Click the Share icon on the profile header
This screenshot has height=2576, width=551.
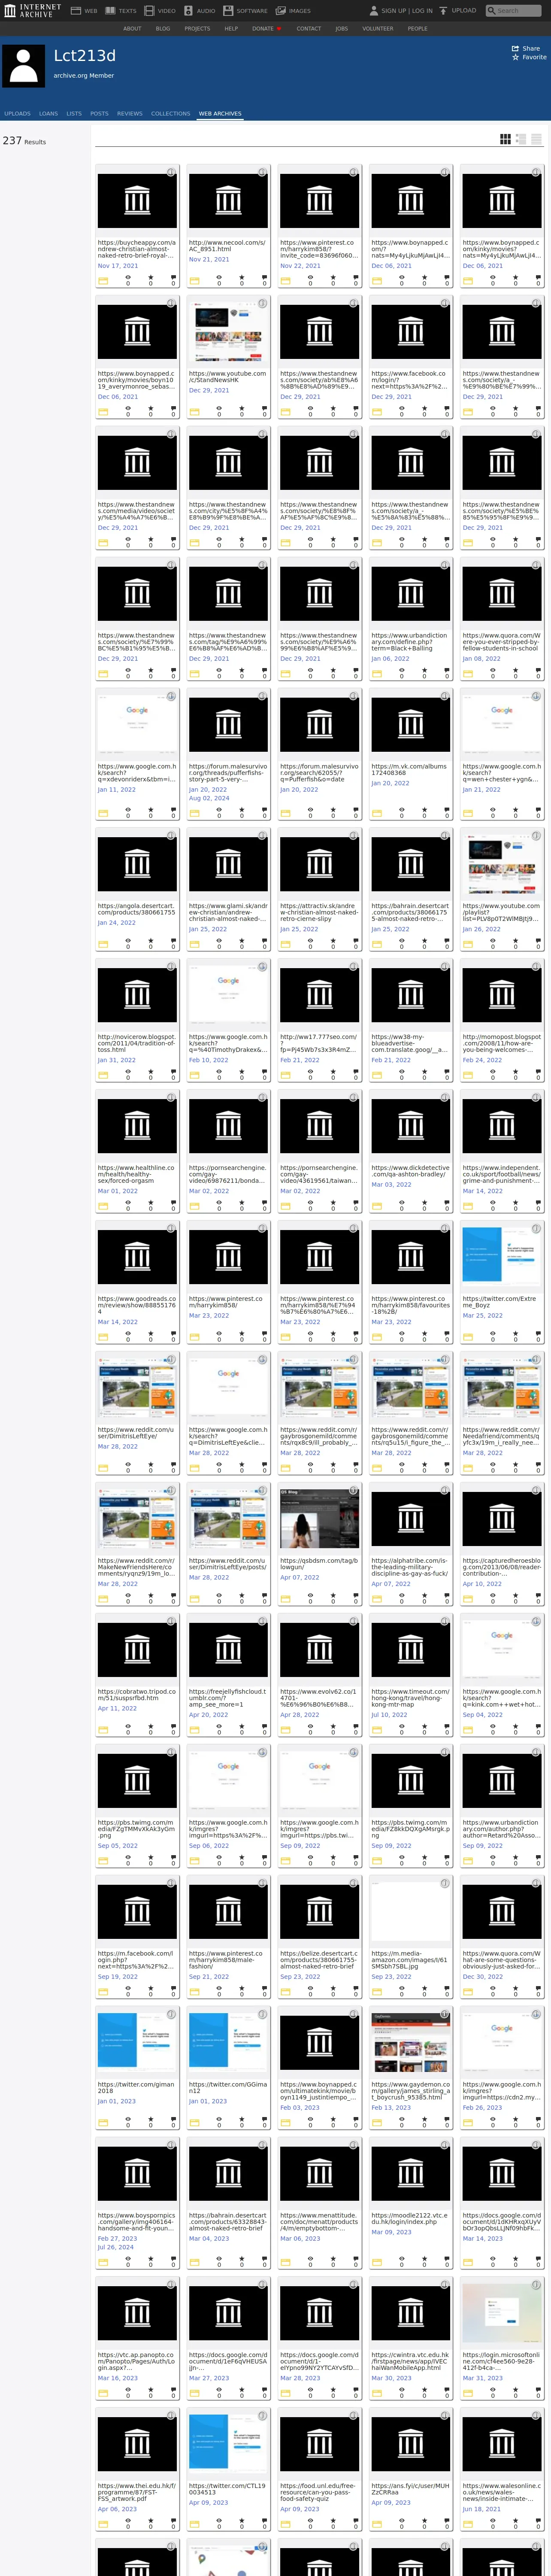coord(515,48)
